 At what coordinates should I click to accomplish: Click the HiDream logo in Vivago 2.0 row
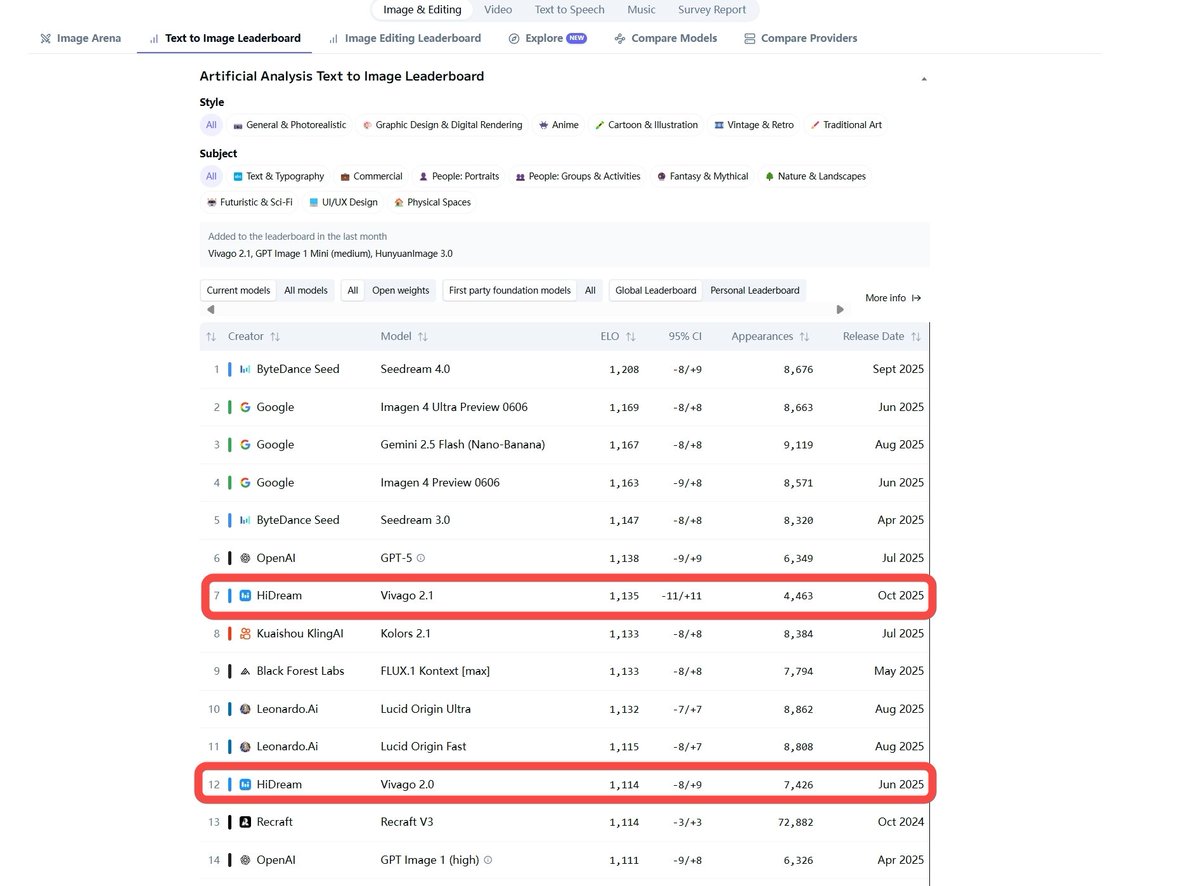(245, 784)
